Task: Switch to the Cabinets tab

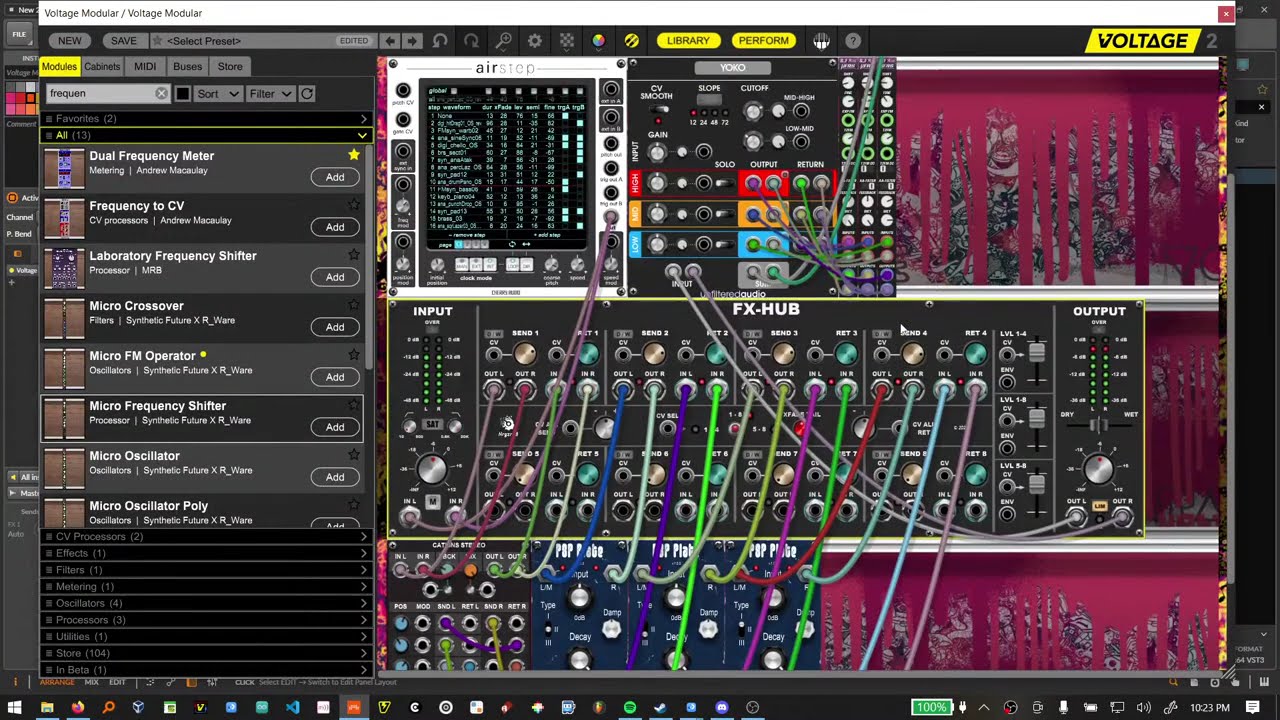Action: [x=102, y=66]
